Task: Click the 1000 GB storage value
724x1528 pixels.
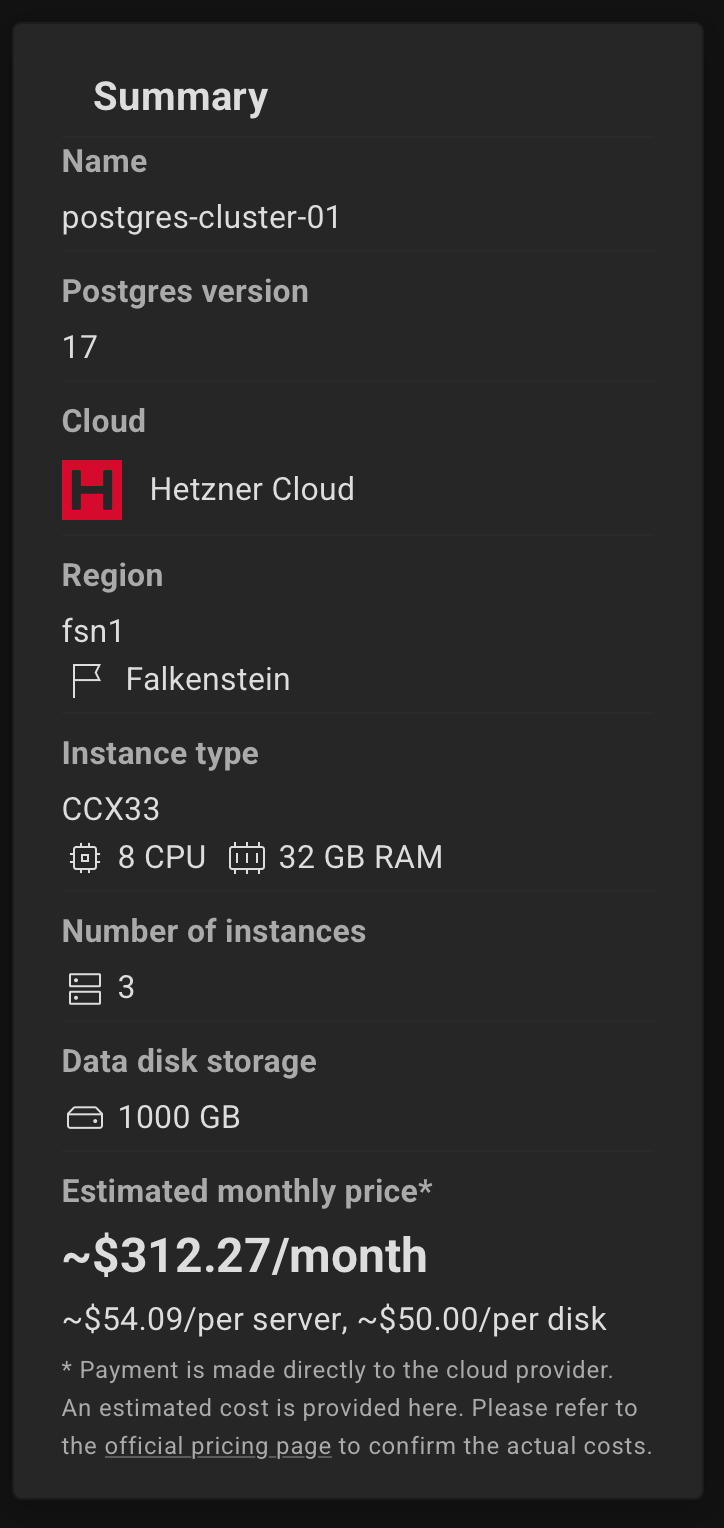Action: coord(180,1117)
